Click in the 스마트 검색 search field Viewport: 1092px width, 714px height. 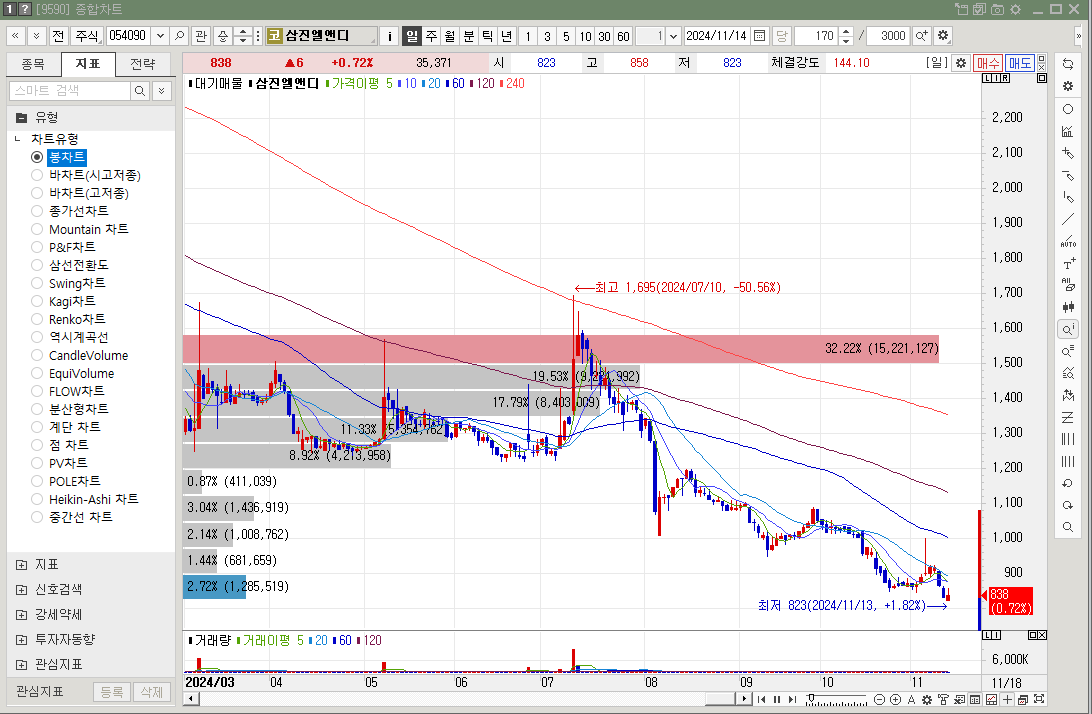click(70, 91)
